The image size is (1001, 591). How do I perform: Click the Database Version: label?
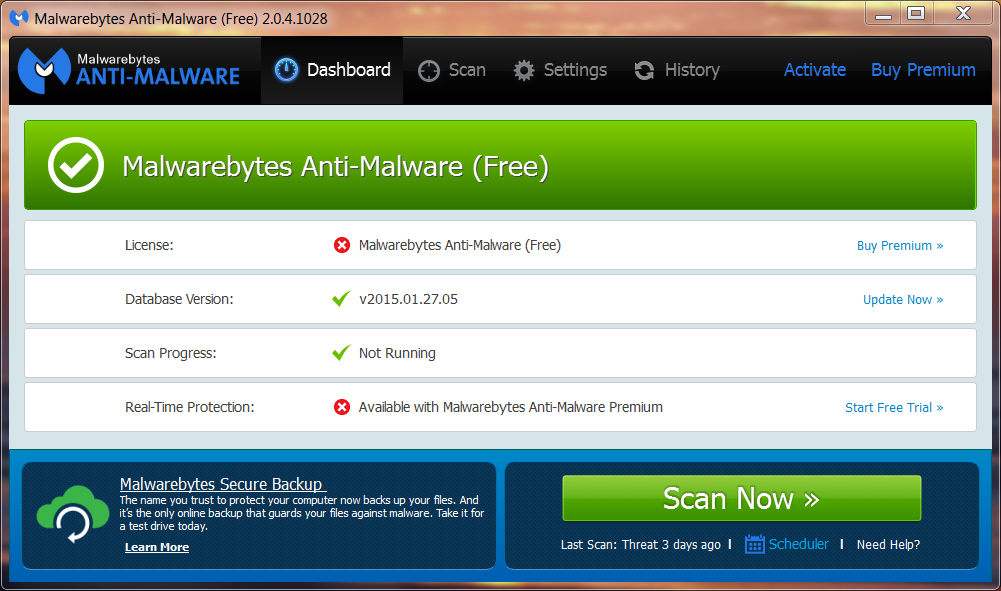[x=179, y=299]
